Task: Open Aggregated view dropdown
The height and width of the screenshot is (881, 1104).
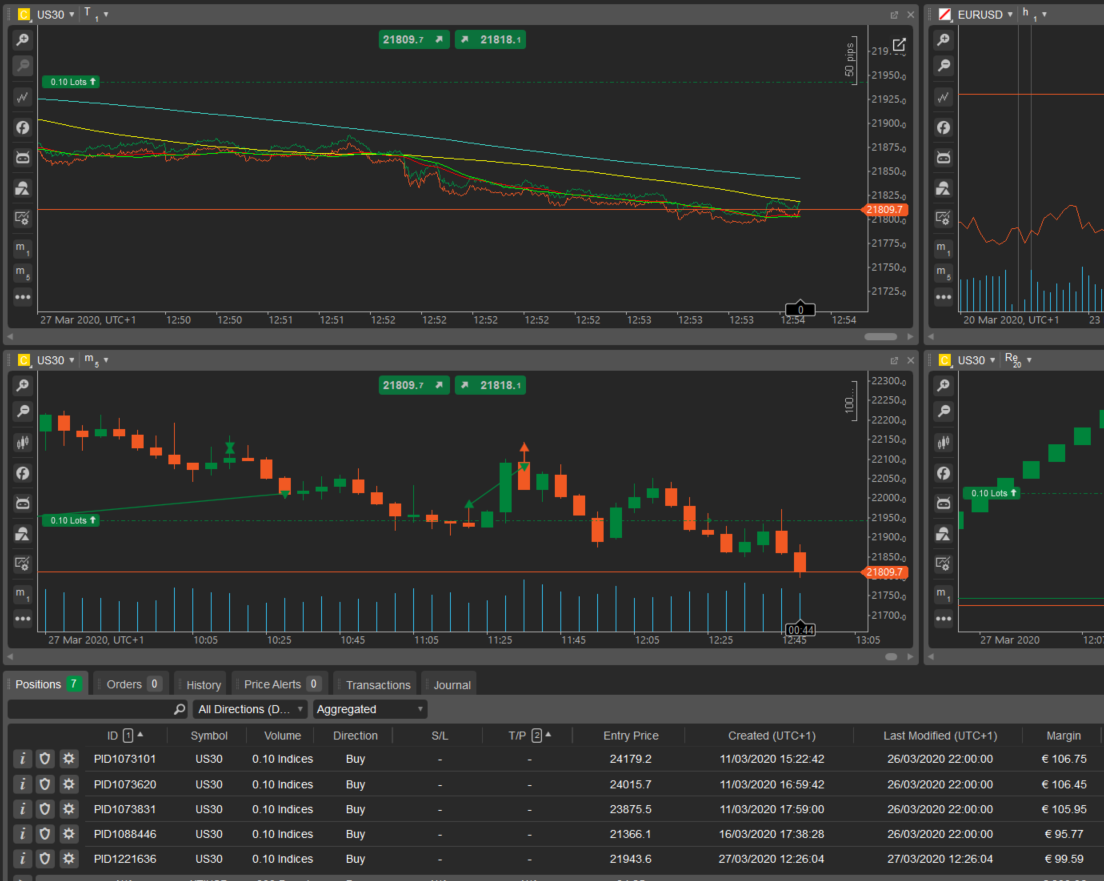Action: (370, 709)
